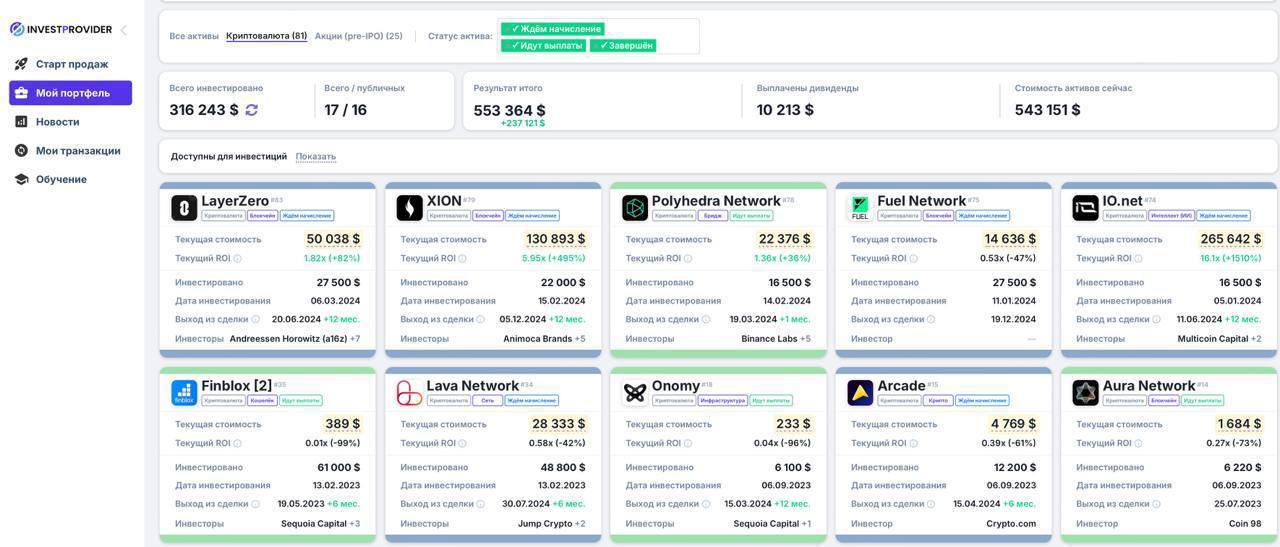
Task: Expand Onomy investors via Sequoia Capital +1
Action: click(x=772, y=524)
